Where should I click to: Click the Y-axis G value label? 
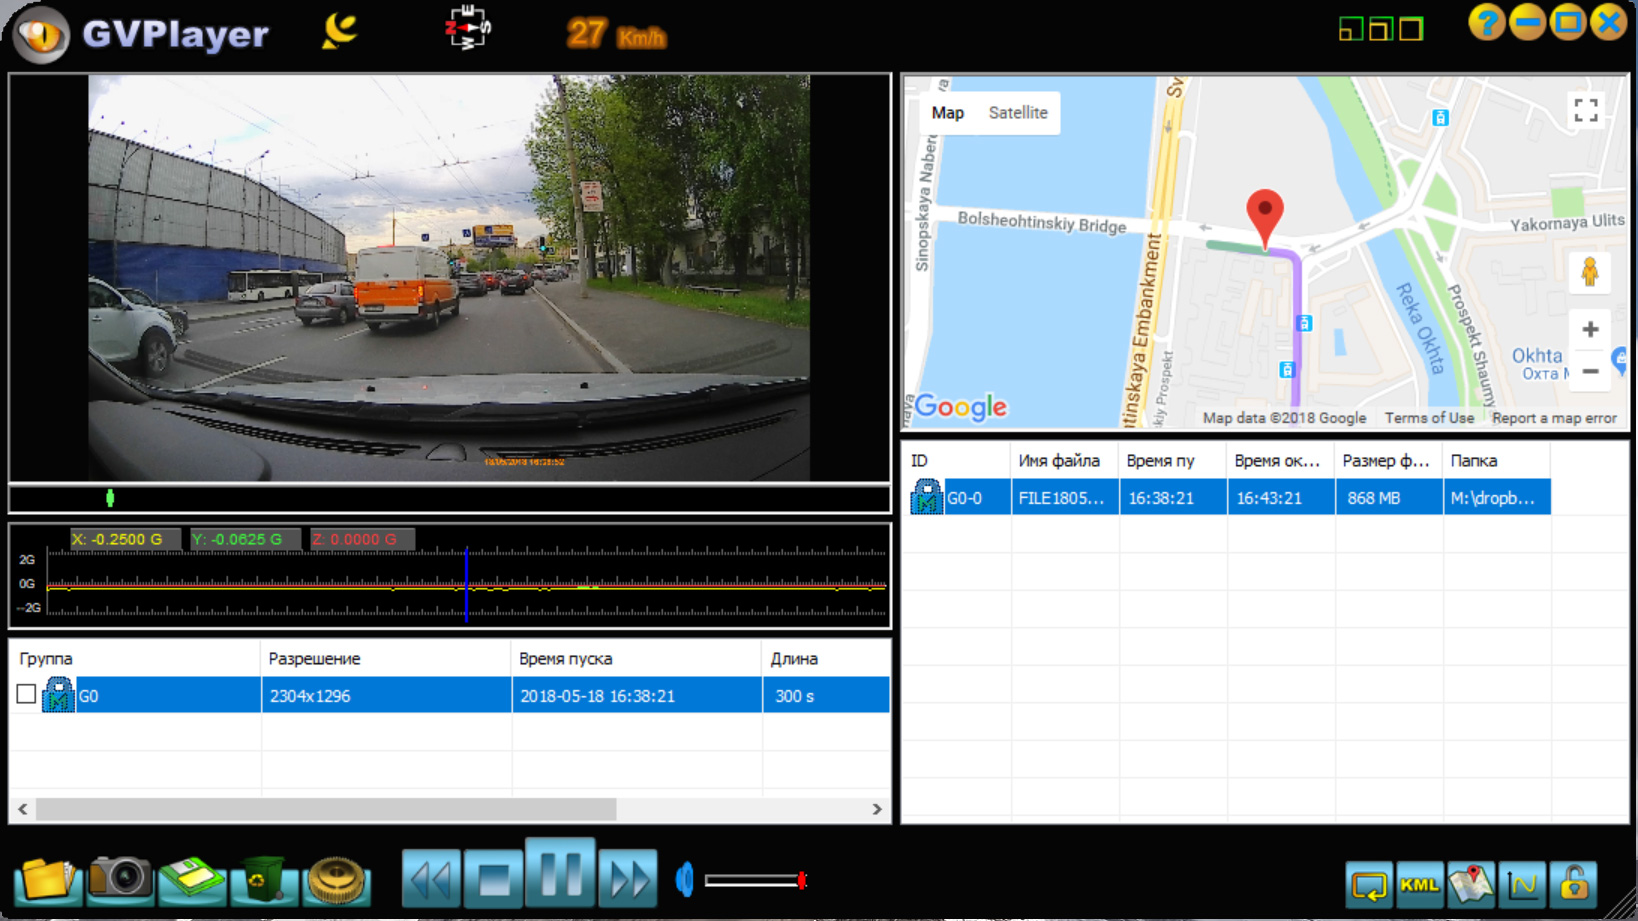coord(245,539)
